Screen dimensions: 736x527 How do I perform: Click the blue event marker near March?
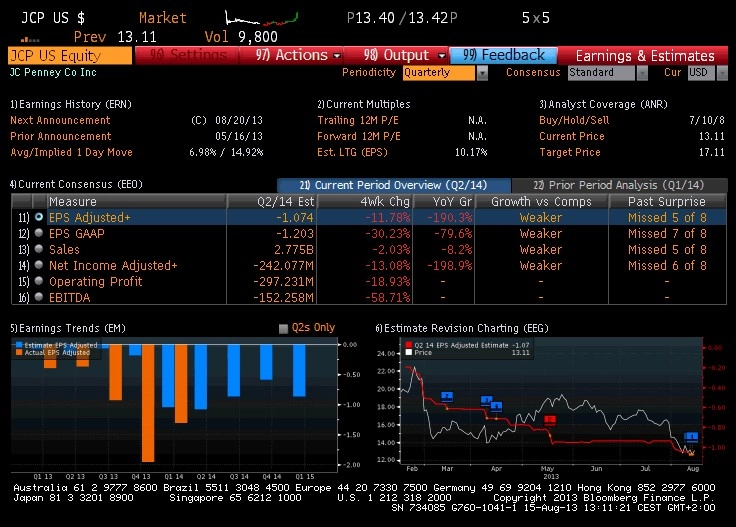pyautogui.click(x=447, y=397)
